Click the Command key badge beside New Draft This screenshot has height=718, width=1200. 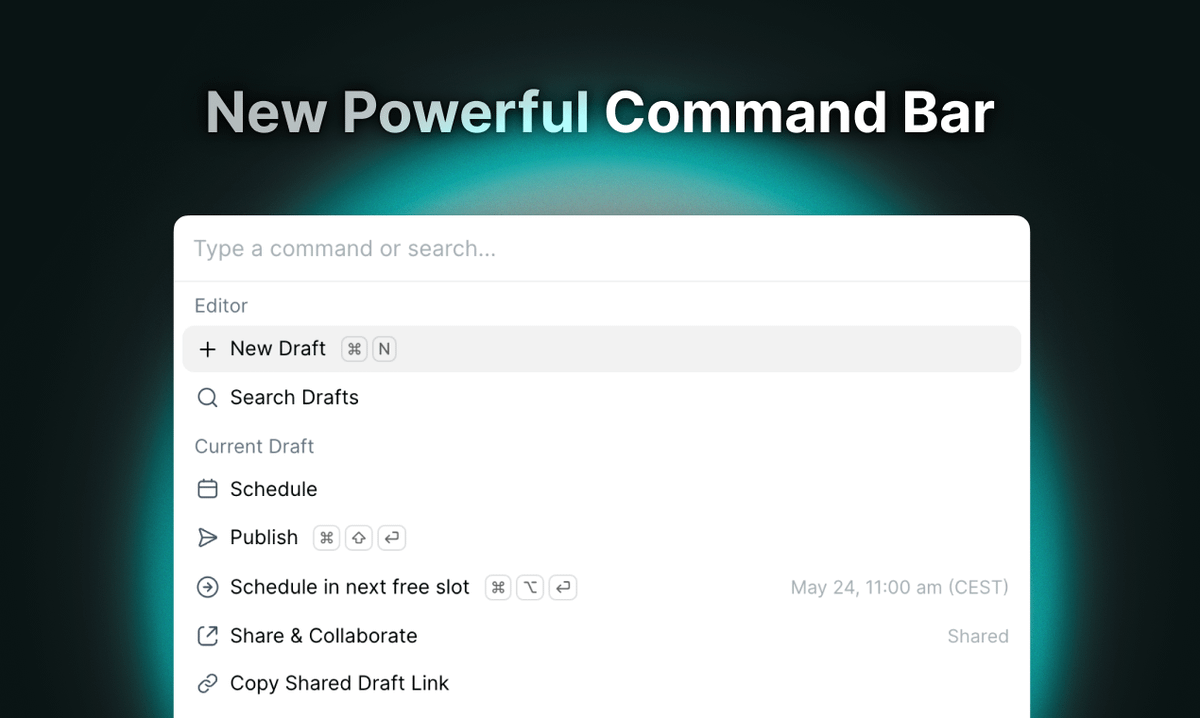[x=354, y=349]
